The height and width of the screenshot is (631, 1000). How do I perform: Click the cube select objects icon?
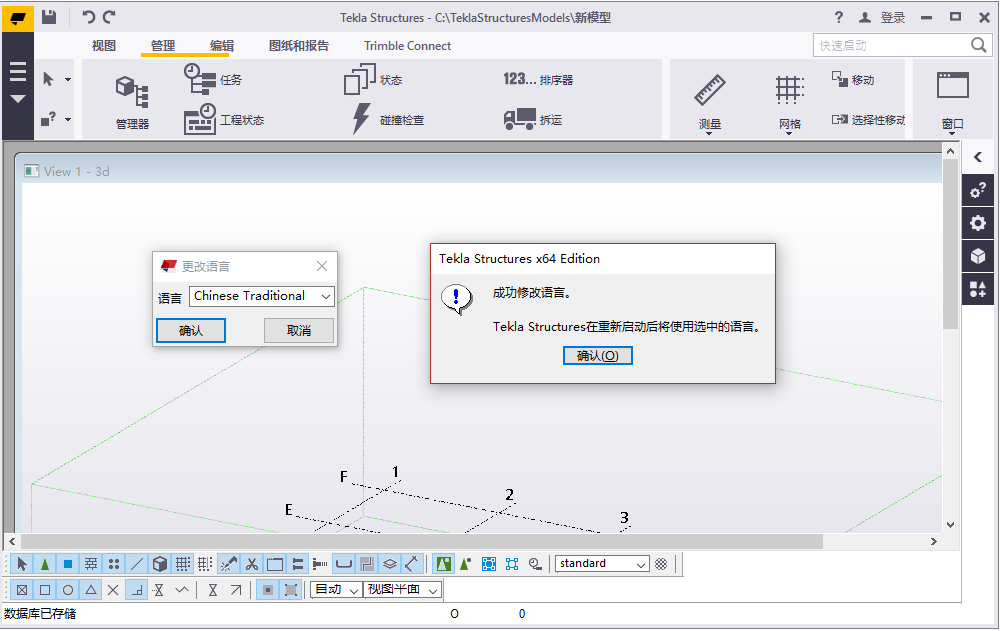click(159, 564)
